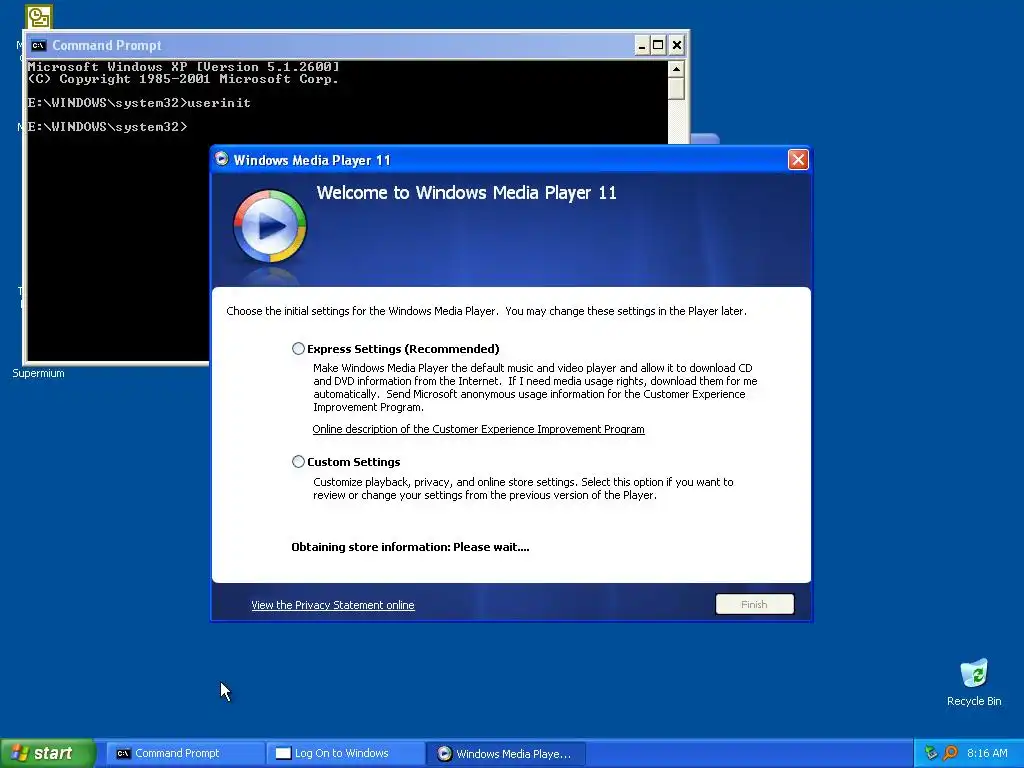Screen dimensions: 1024x768
Task: Click the Microsoft Windows XP version line
Action: pos(184,67)
